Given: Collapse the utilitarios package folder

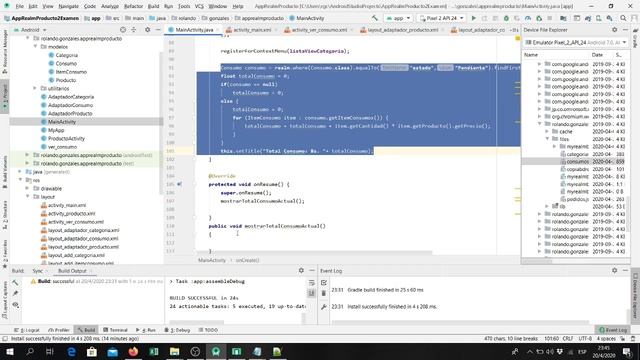Looking at the screenshot, I should pos(36,88).
